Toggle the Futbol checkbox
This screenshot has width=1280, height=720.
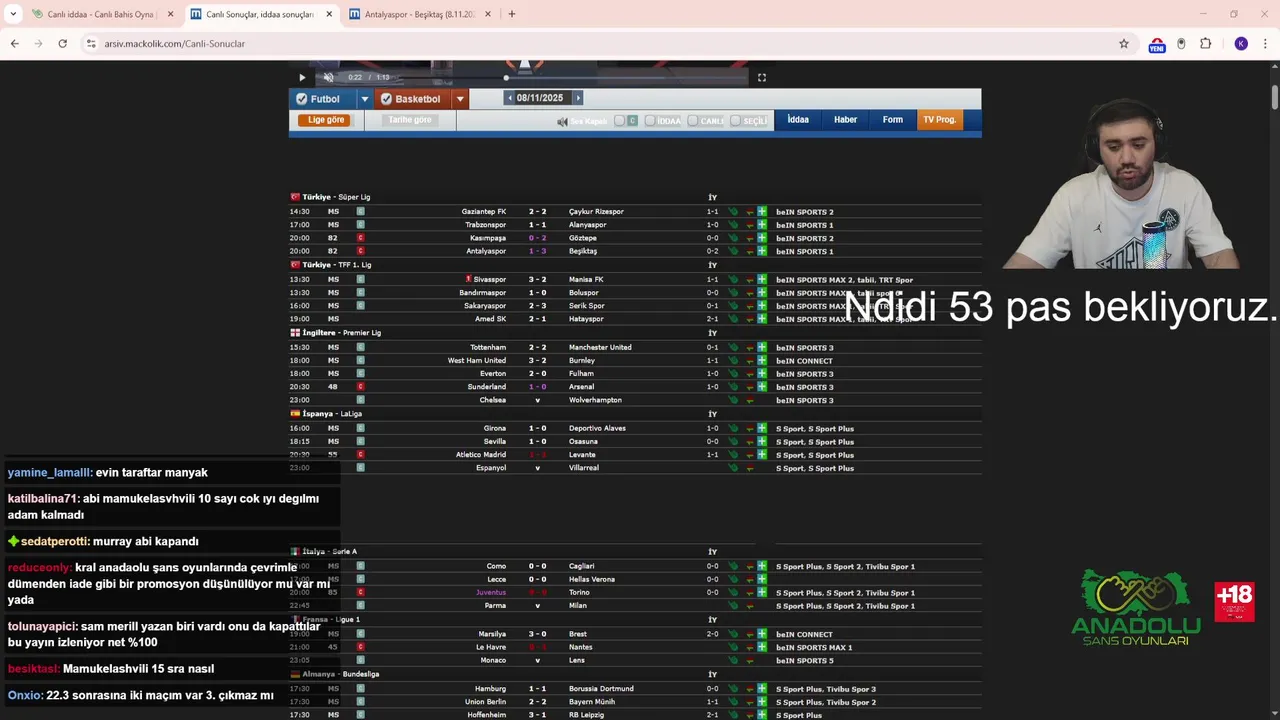click(x=303, y=99)
